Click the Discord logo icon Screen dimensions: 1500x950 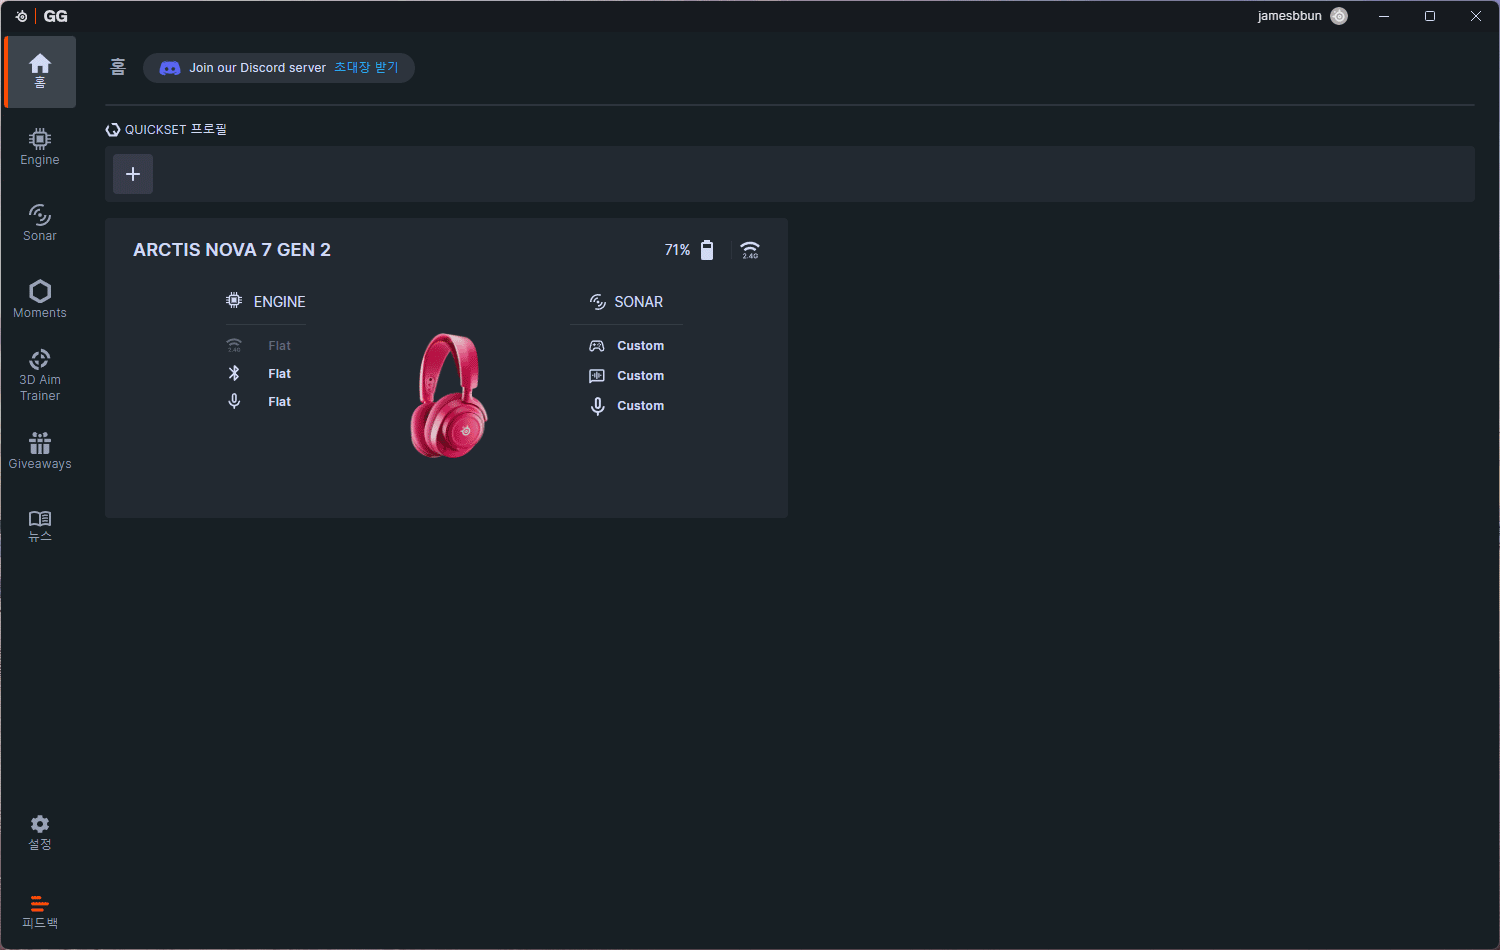click(170, 68)
